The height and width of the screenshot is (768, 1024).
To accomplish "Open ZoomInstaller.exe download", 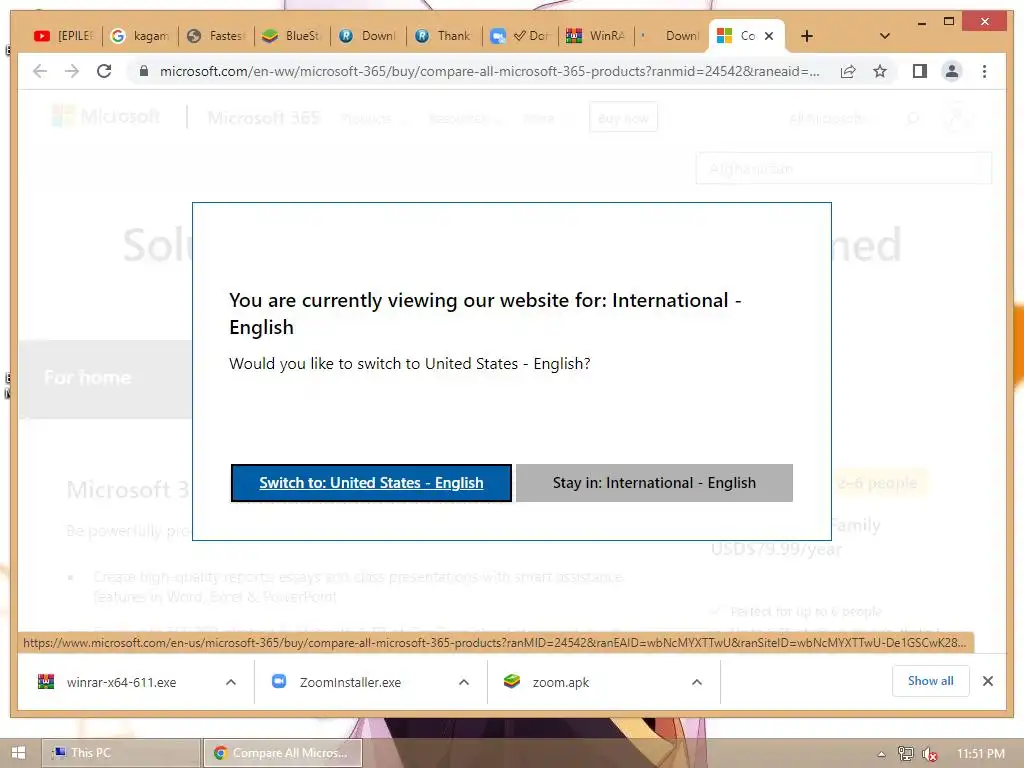I will [350, 682].
